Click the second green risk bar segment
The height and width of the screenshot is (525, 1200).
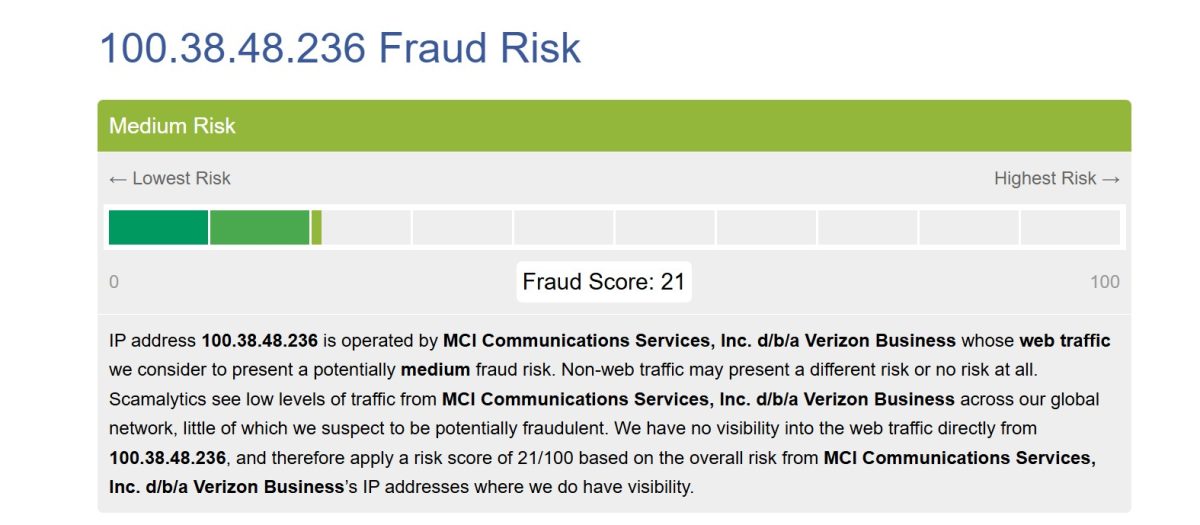coord(259,228)
